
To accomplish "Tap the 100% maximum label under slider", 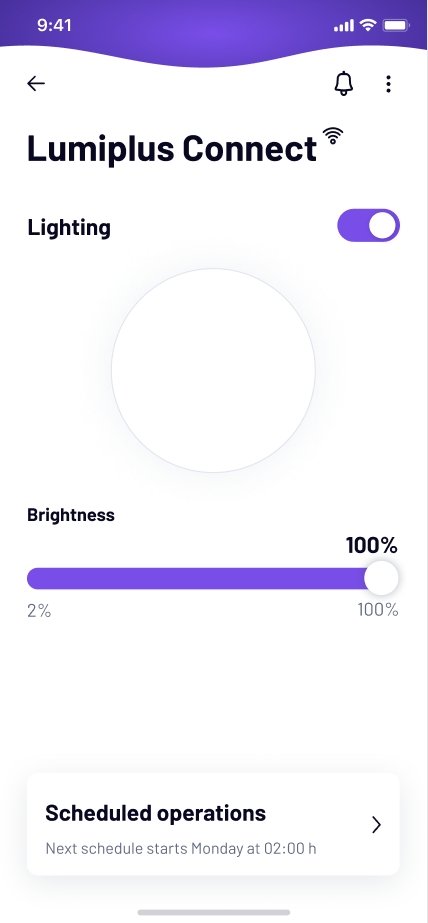I will tap(378, 610).
